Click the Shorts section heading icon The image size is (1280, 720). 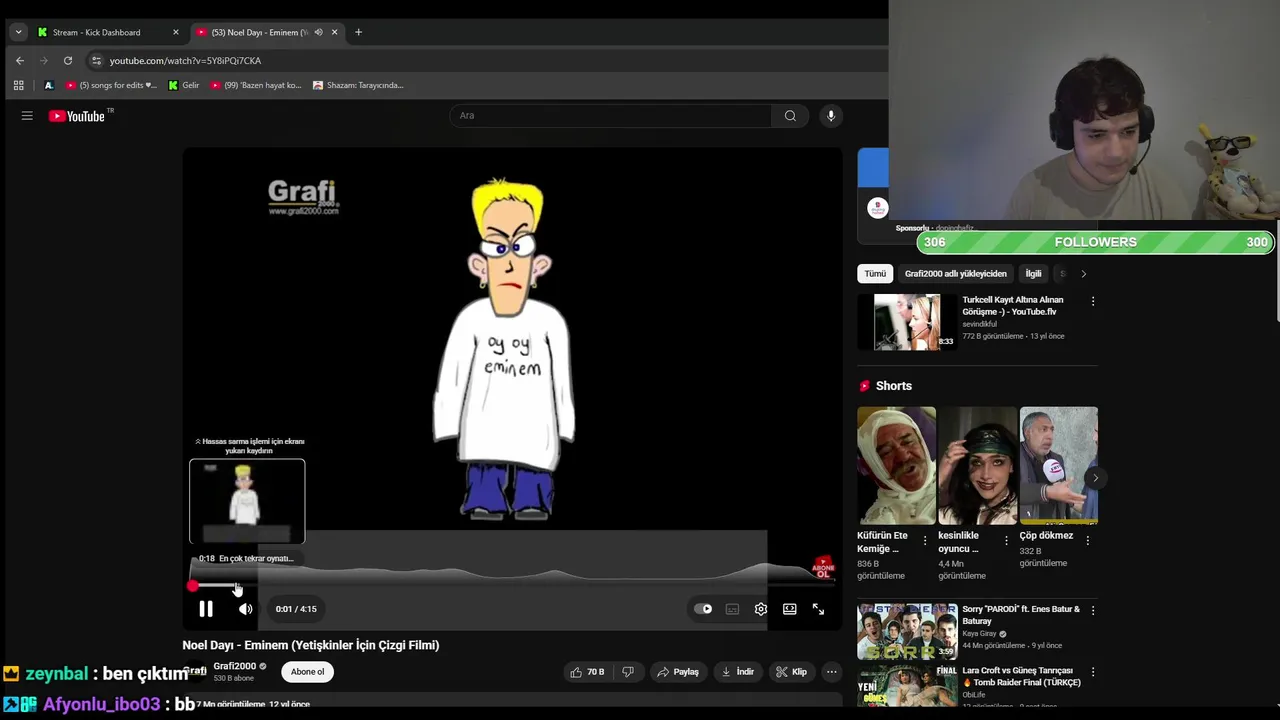865,386
